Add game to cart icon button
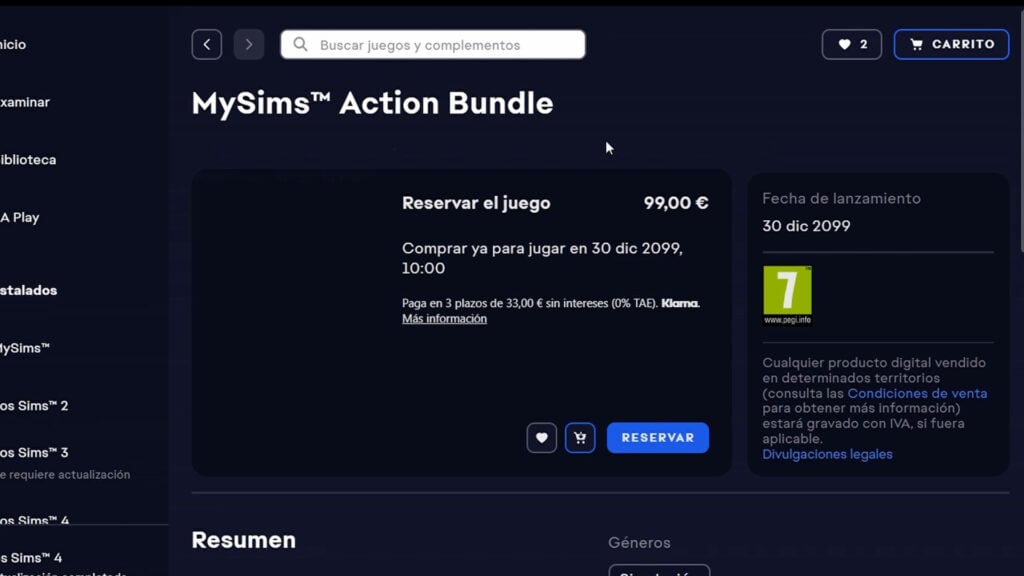This screenshot has height=576, width=1024. tap(580, 438)
